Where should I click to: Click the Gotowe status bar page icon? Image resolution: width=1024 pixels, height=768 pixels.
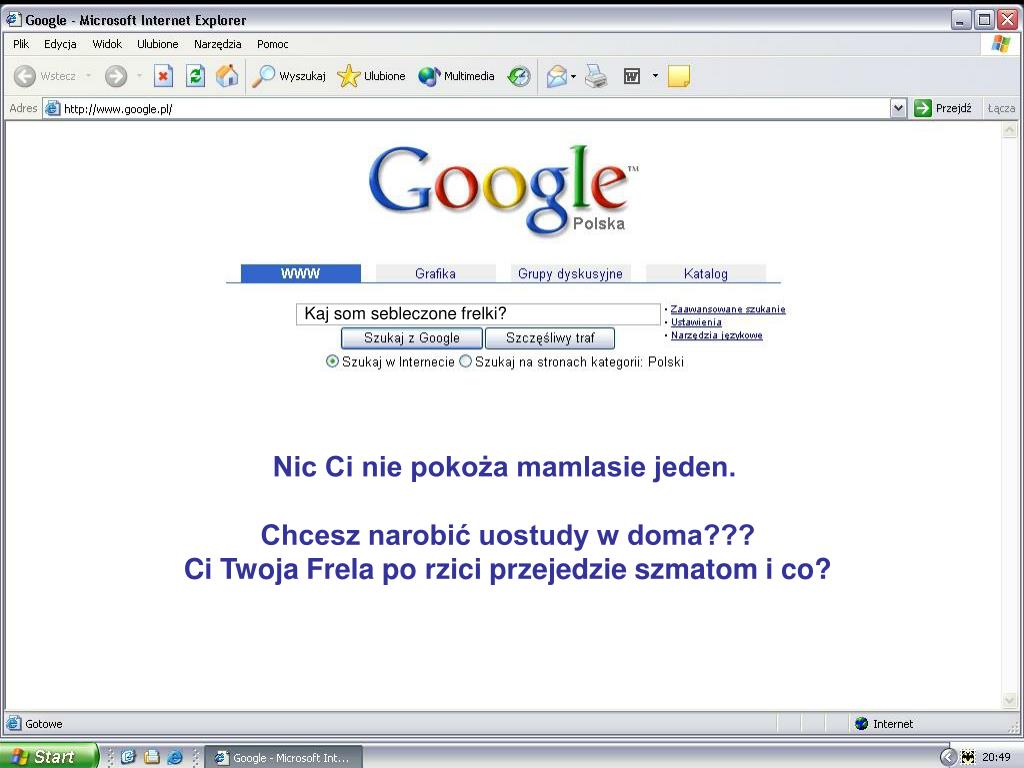pos(13,723)
